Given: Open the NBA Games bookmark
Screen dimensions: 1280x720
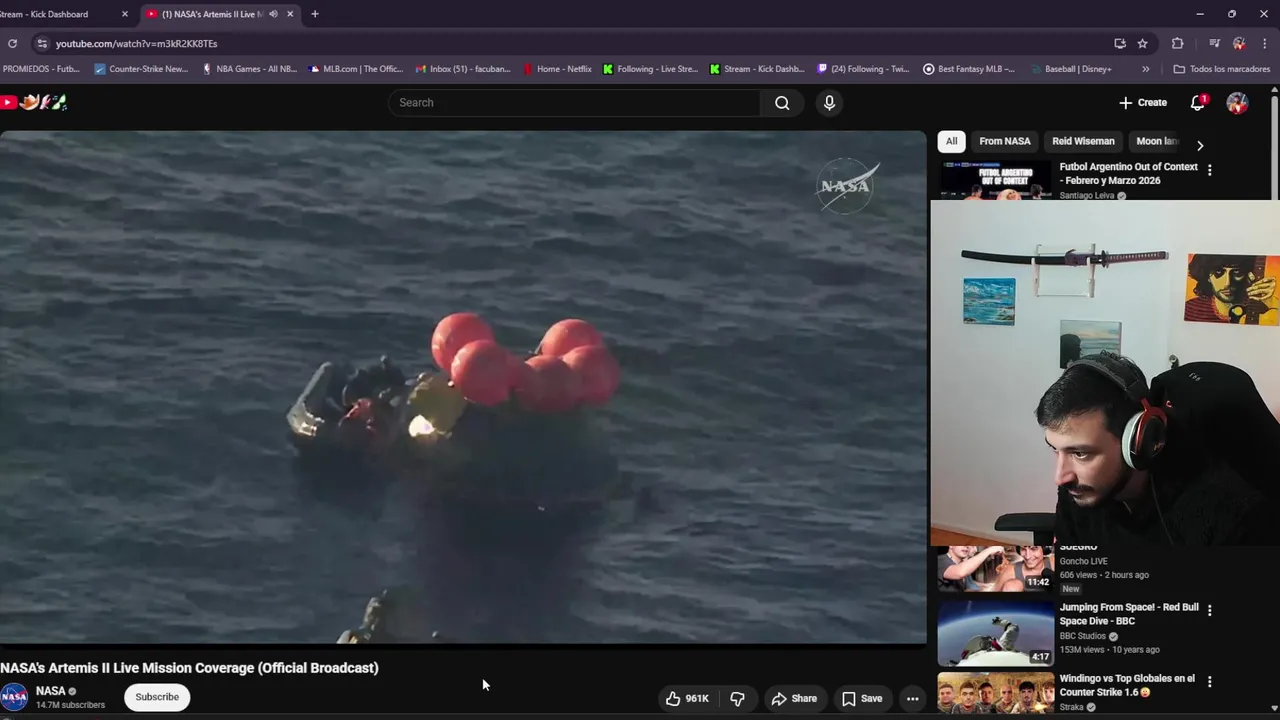Looking at the screenshot, I should tap(249, 69).
